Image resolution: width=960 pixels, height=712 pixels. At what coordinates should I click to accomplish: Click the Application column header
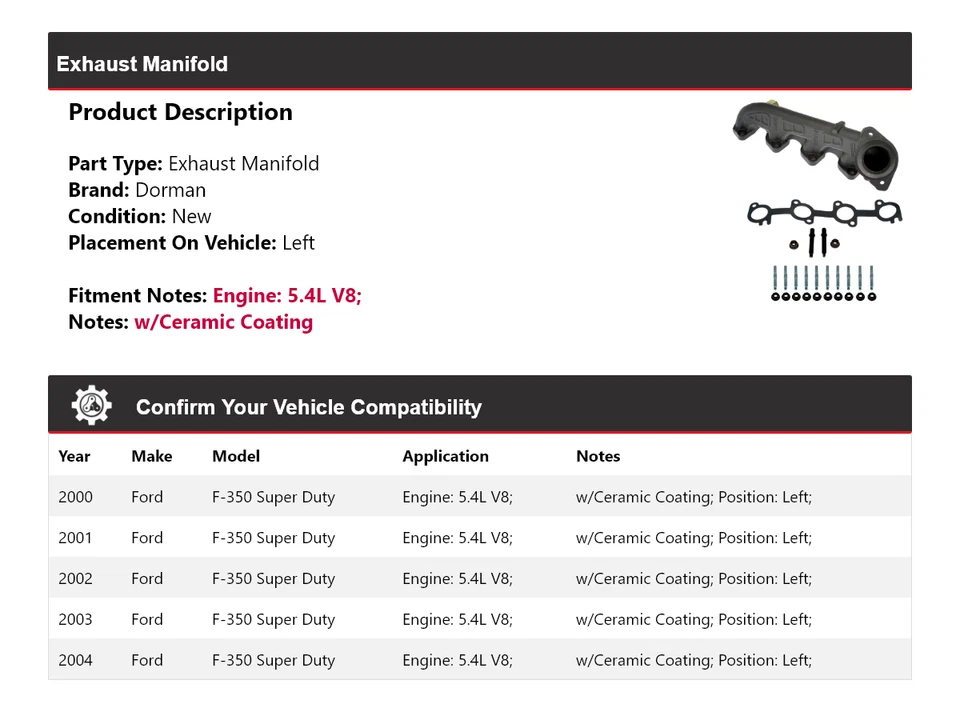tap(445, 456)
